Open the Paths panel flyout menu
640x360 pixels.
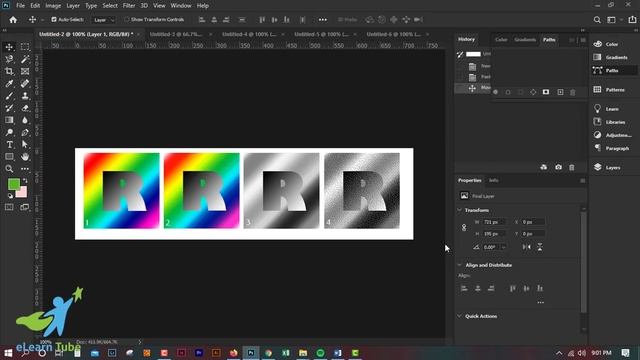pyautogui.click(x=583, y=40)
